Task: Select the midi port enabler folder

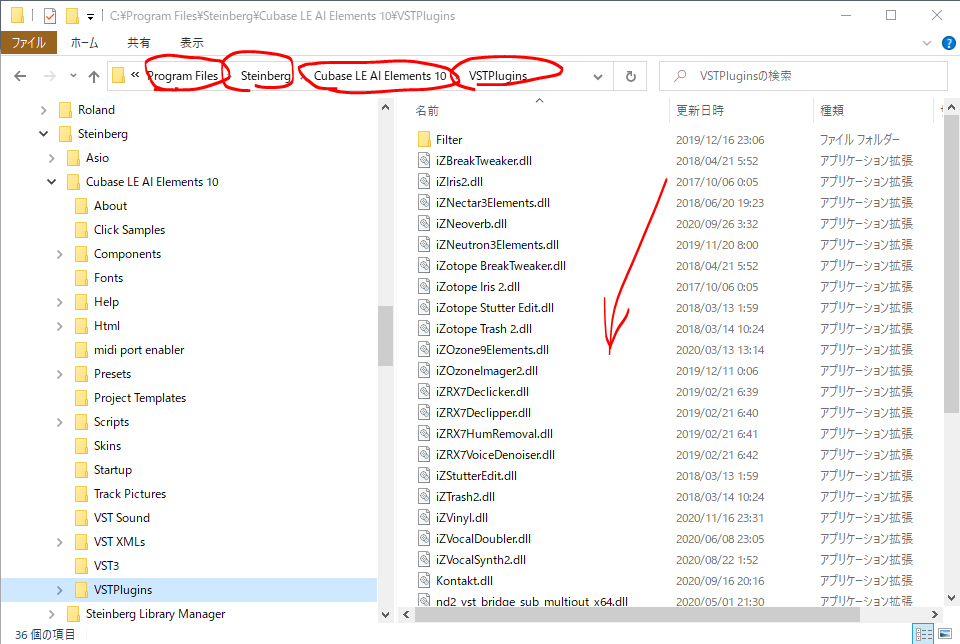Action: pos(139,350)
